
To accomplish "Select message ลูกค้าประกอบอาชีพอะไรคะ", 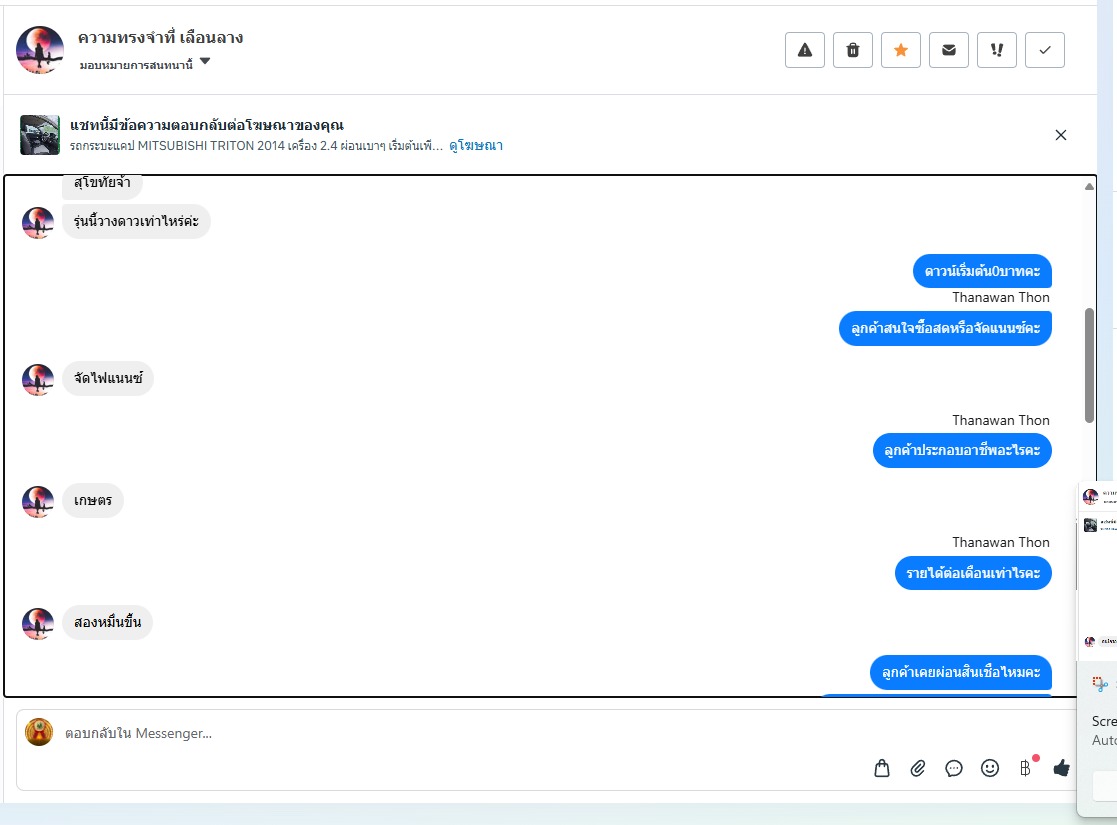I will point(962,450).
